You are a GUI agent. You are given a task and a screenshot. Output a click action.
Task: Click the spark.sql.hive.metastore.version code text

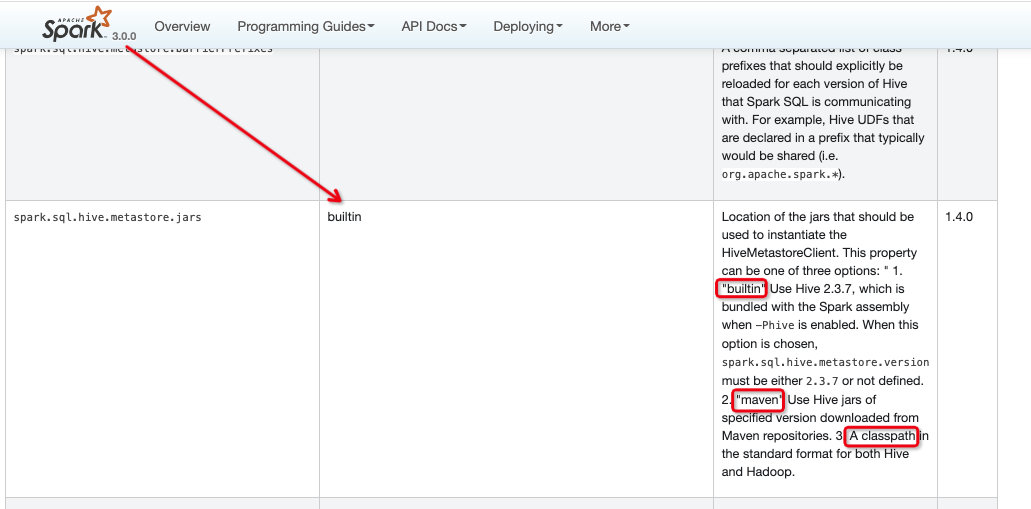tap(825, 362)
